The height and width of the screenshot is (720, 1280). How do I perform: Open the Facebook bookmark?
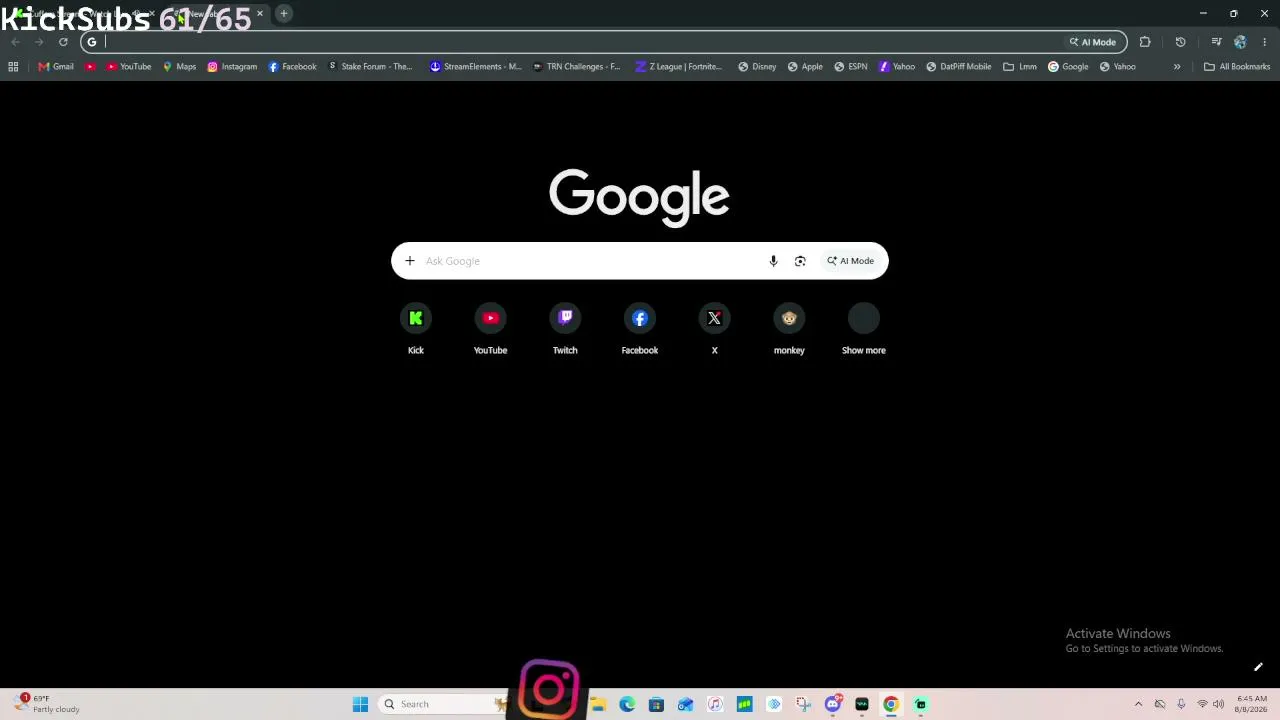(x=292, y=66)
